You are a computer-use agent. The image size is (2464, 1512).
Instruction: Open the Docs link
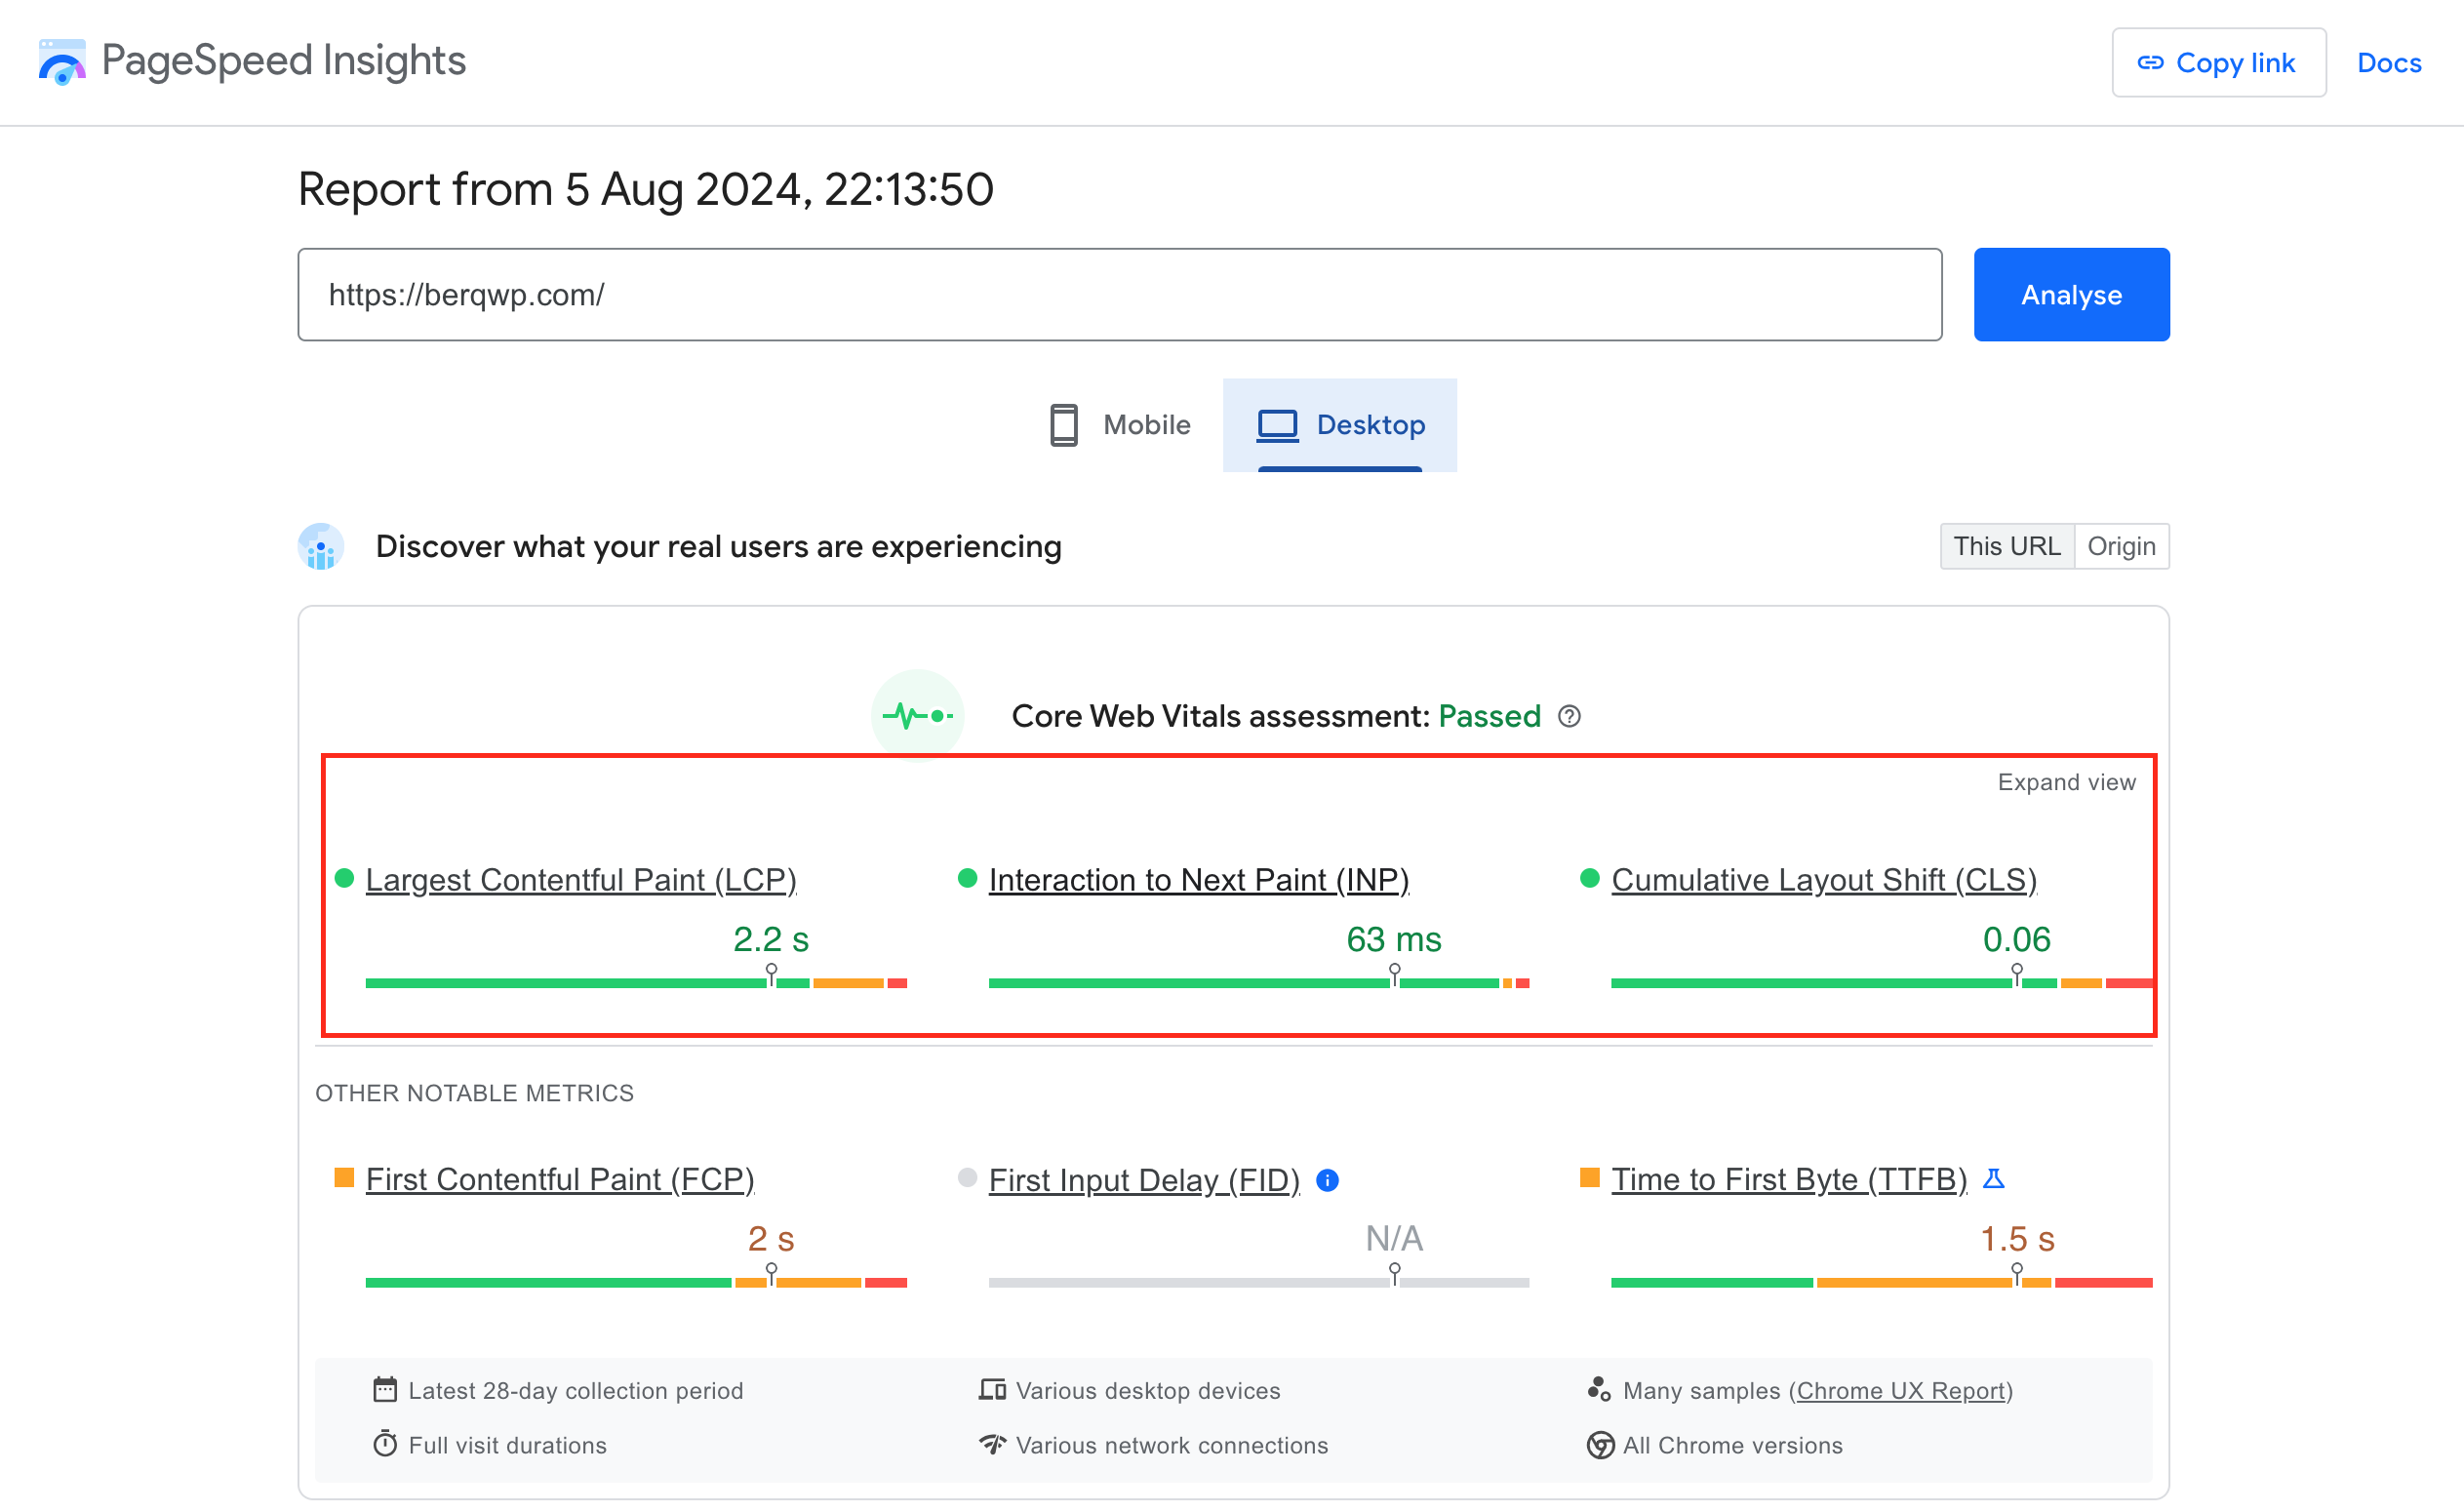coord(2389,63)
